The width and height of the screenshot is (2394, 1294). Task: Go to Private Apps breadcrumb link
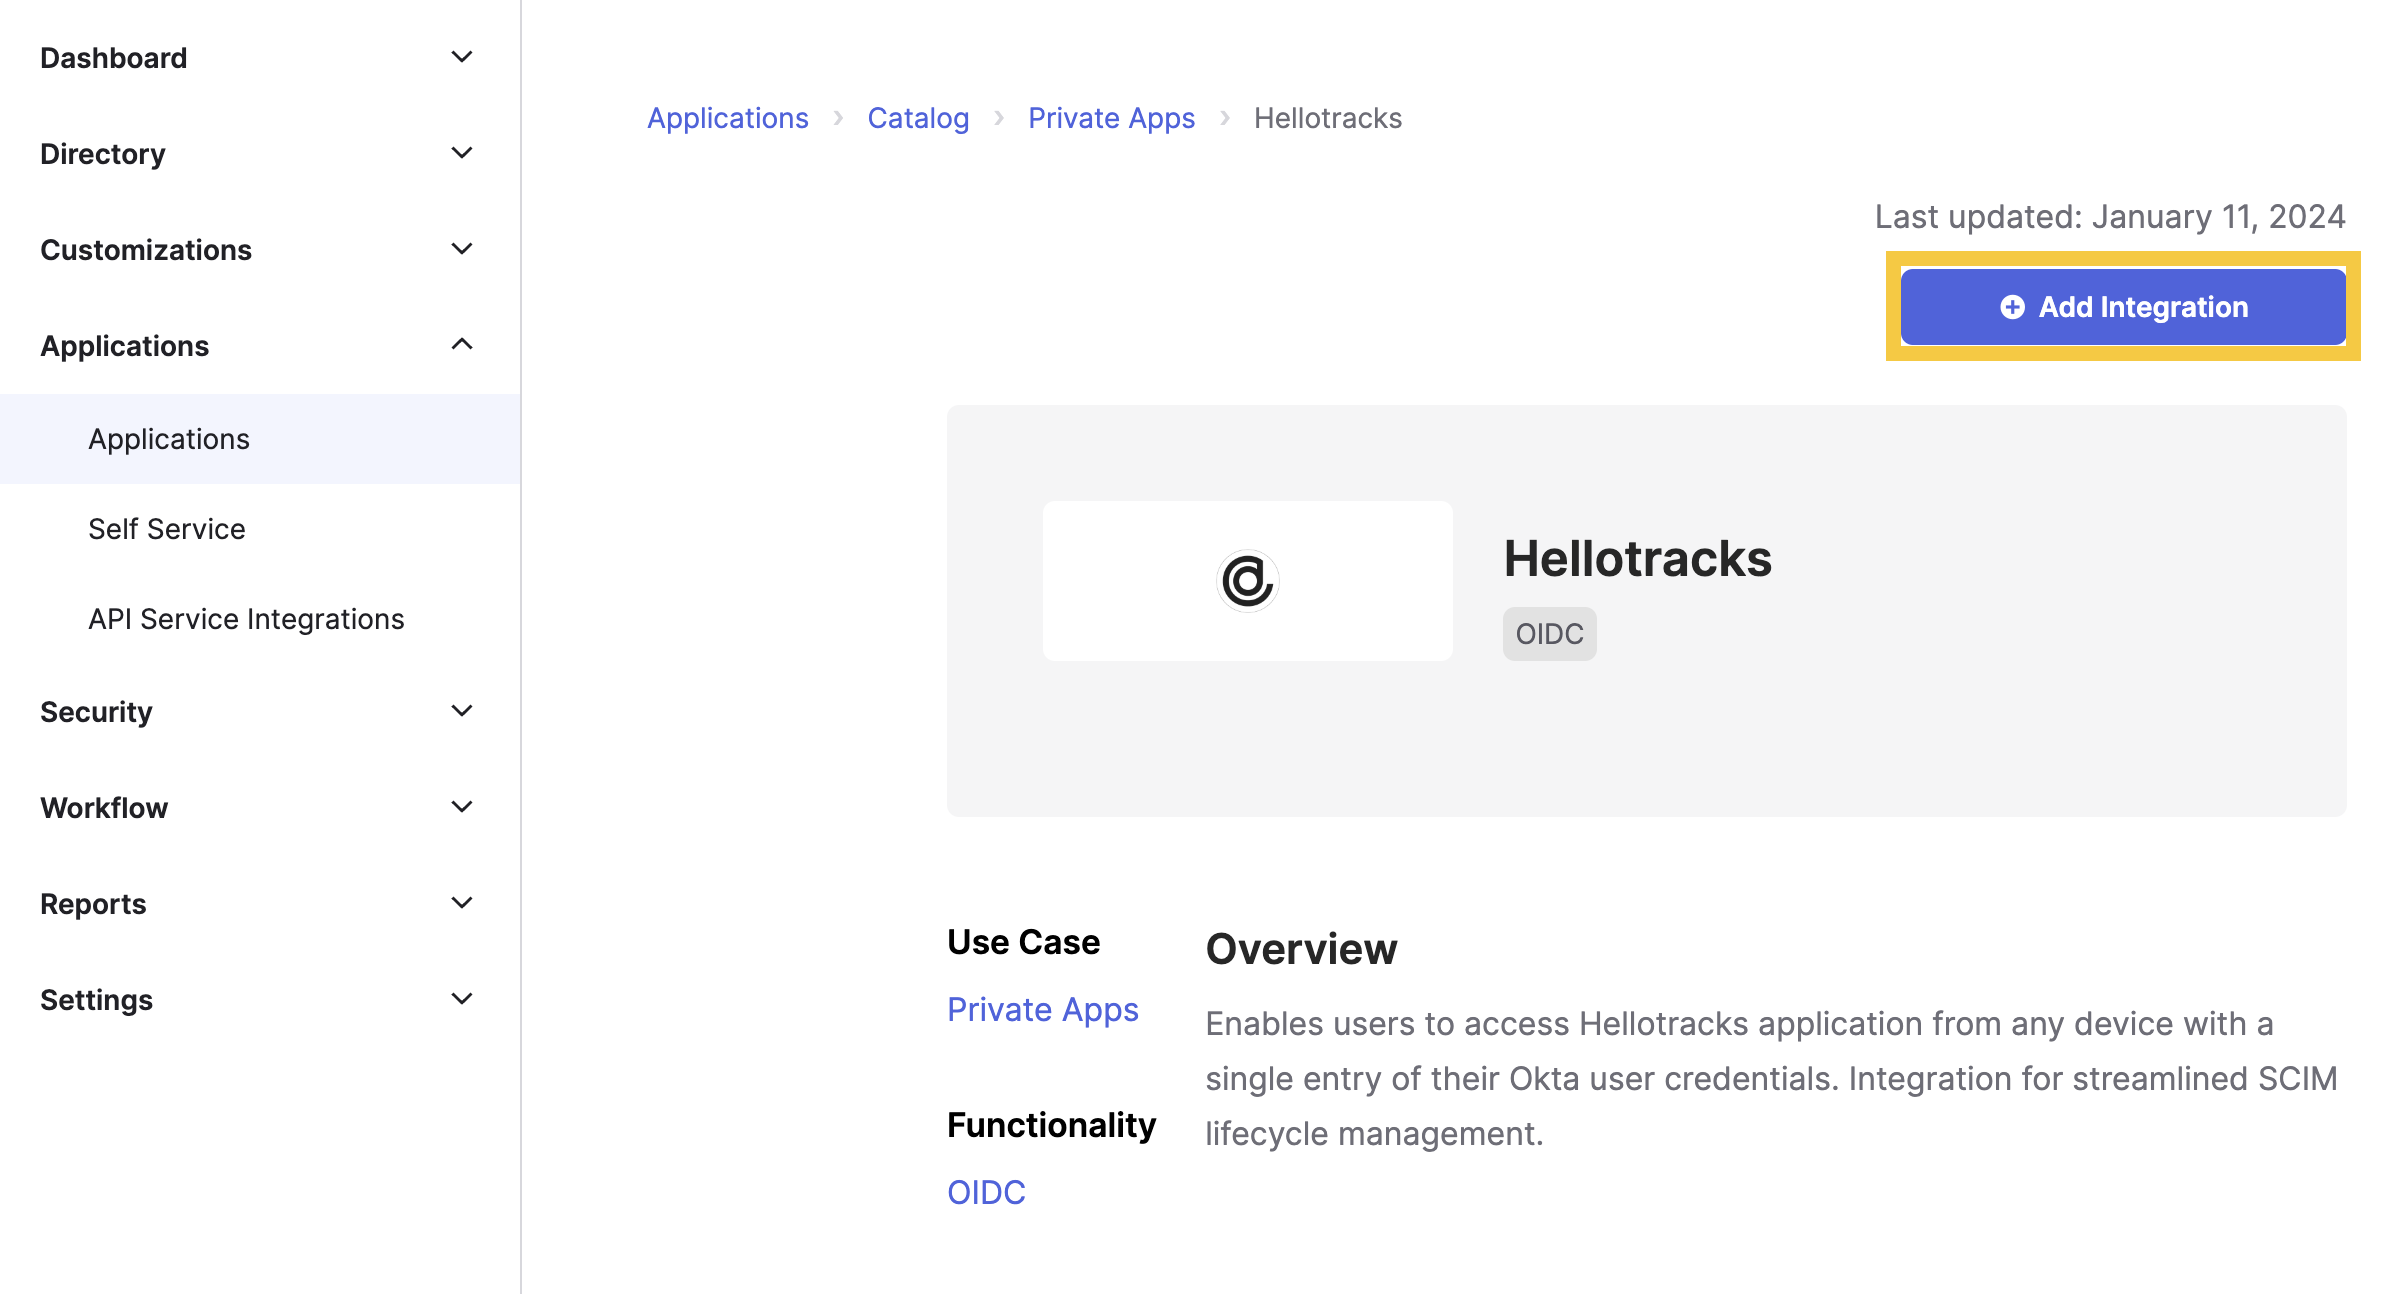tap(1111, 118)
